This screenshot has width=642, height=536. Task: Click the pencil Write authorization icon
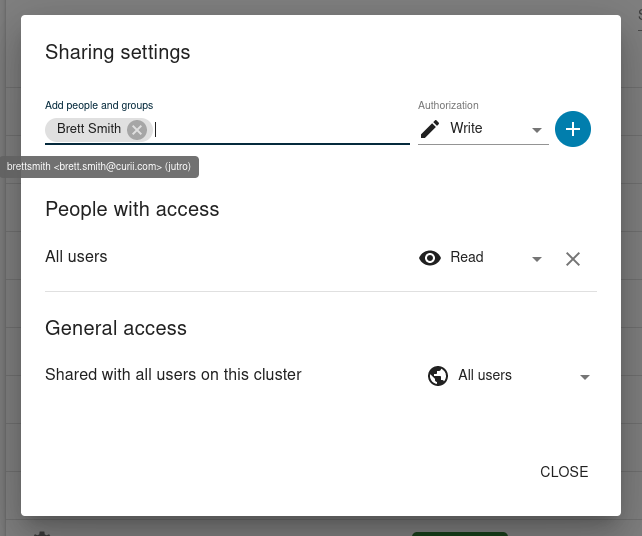430,129
